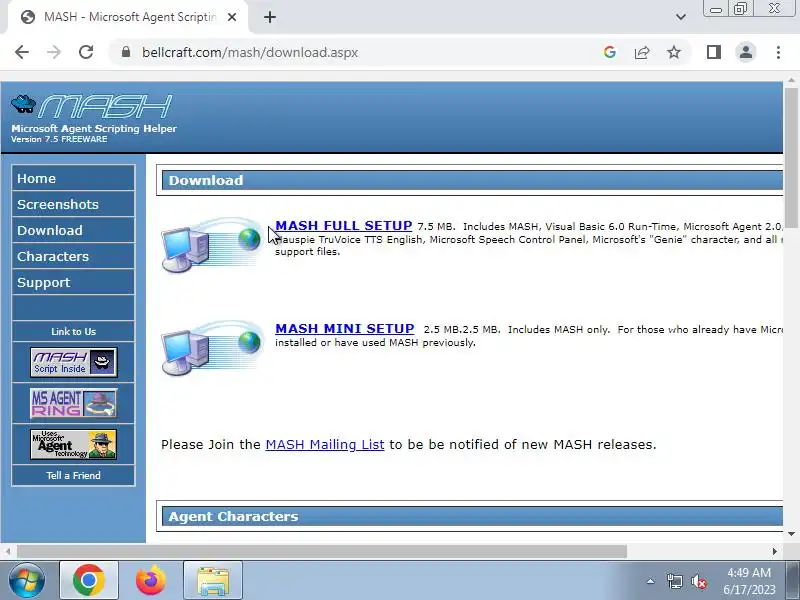Click Chrome icon in taskbar

coord(89,580)
